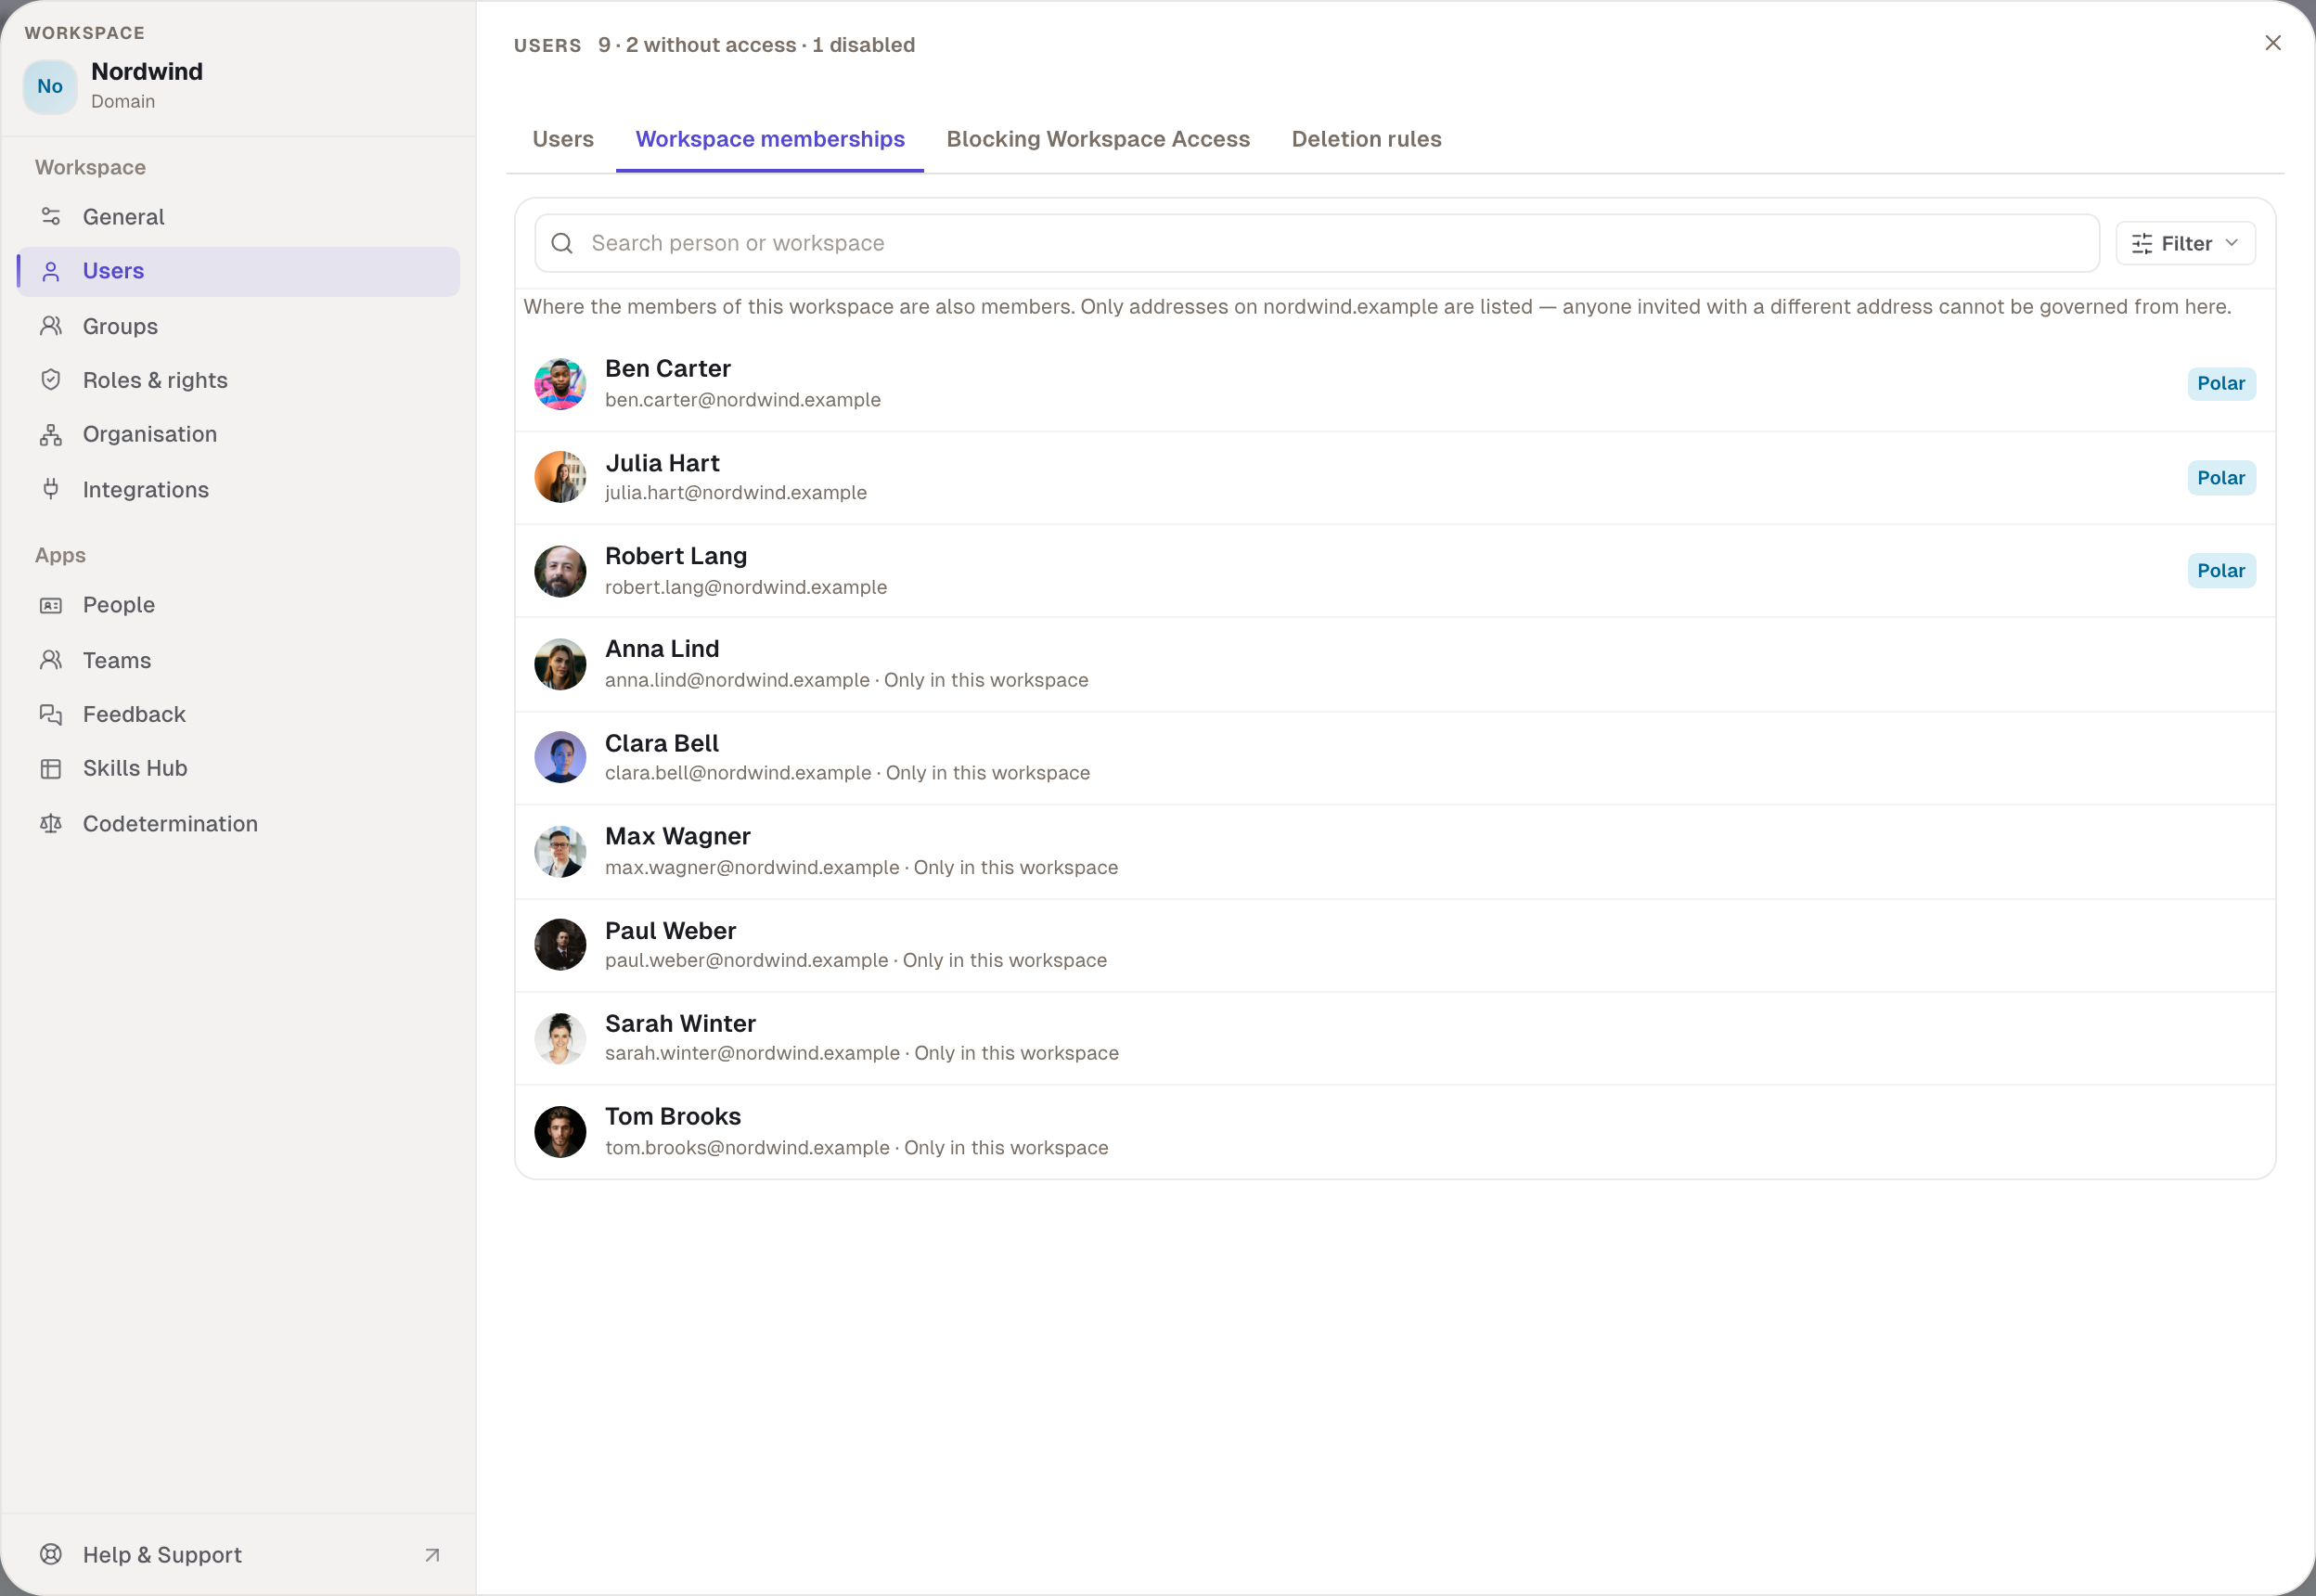Click Ben Carter's avatar photo
Image resolution: width=2316 pixels, height=1596 pixels.
(x=560, y=384)
